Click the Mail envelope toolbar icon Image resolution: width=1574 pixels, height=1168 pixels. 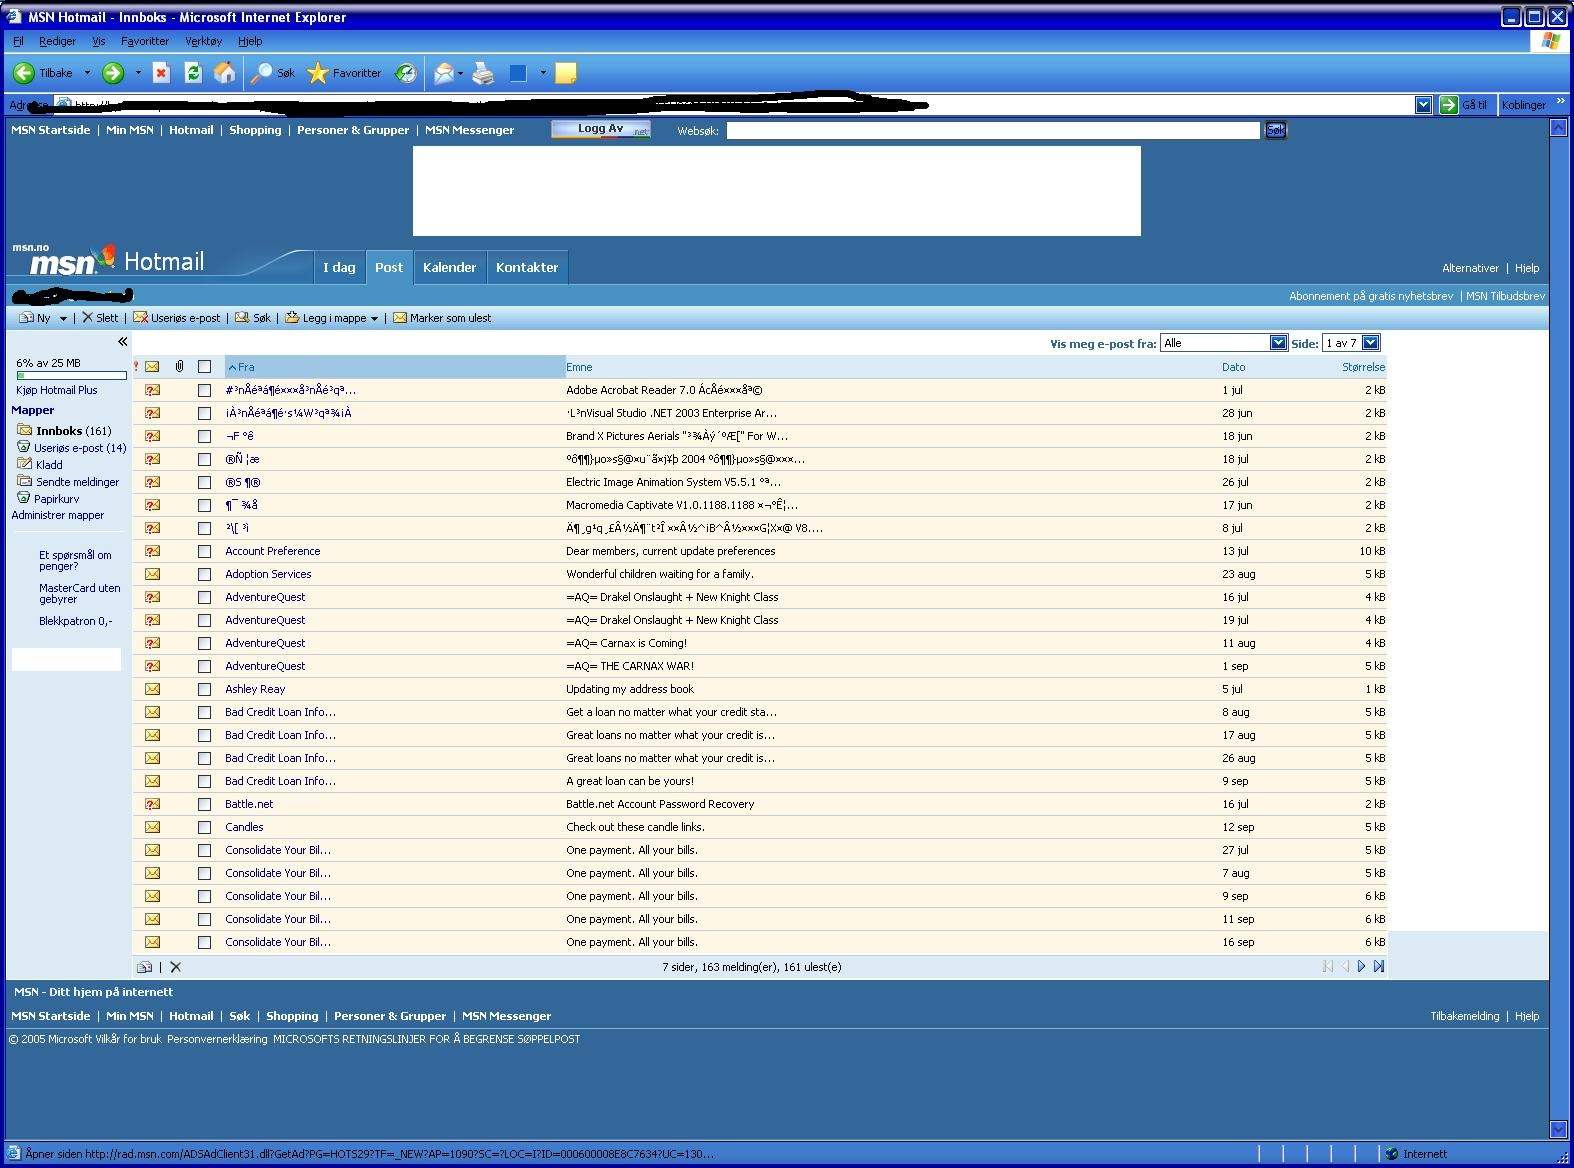tap(443, 73)
